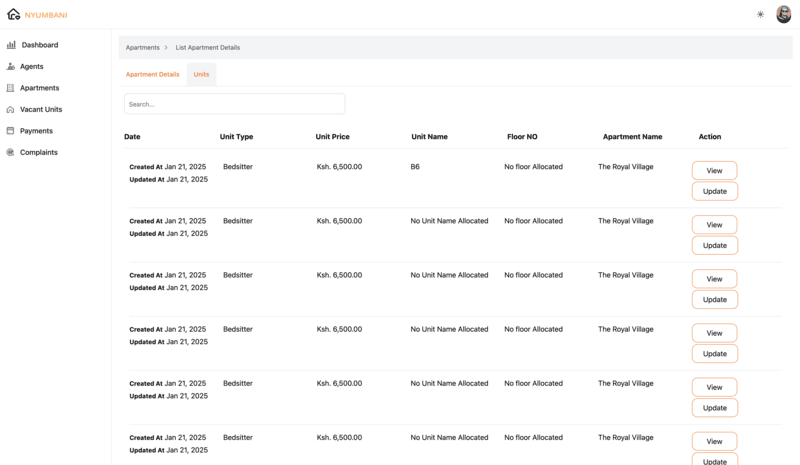Click the Agents people icon in sidebar
Viewport: 800px width, 465px height.
pyautogui.click(x=11, y=67)
